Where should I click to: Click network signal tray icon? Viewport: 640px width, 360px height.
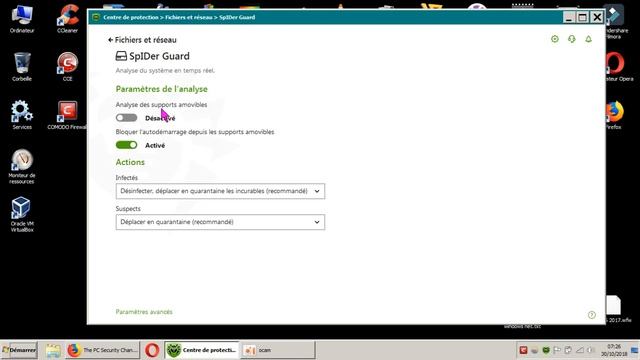coord(580,350)
